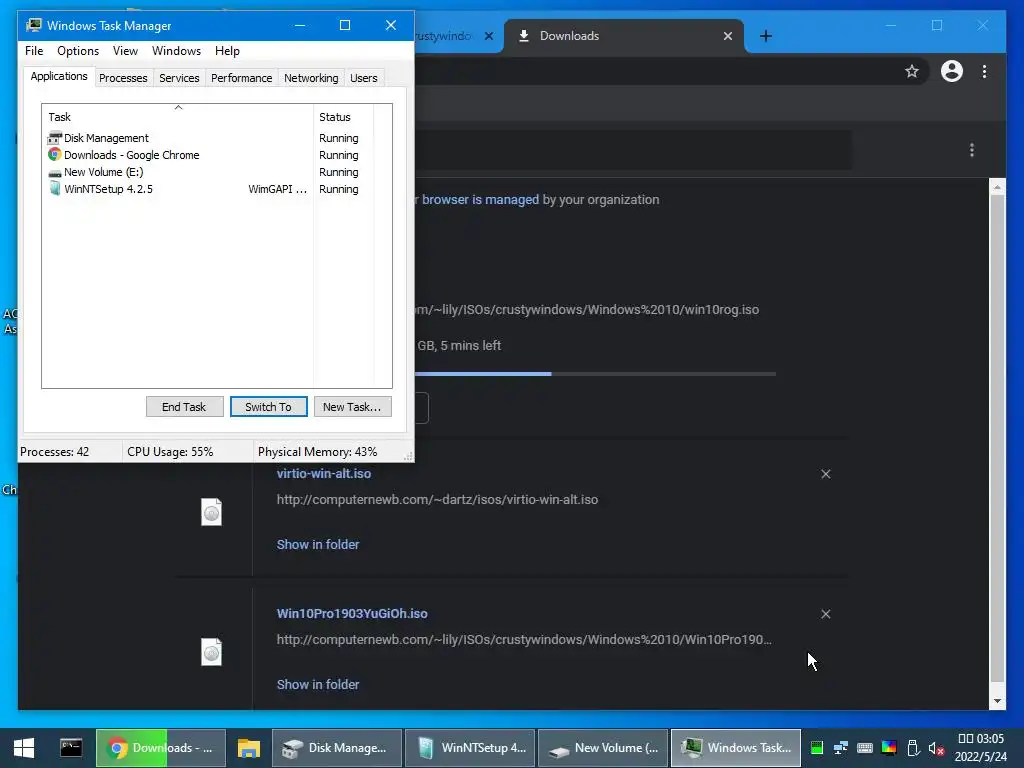Open Chrome three-dot menu
Viewport: 1024px width, 768px height.
click(984, 71)
